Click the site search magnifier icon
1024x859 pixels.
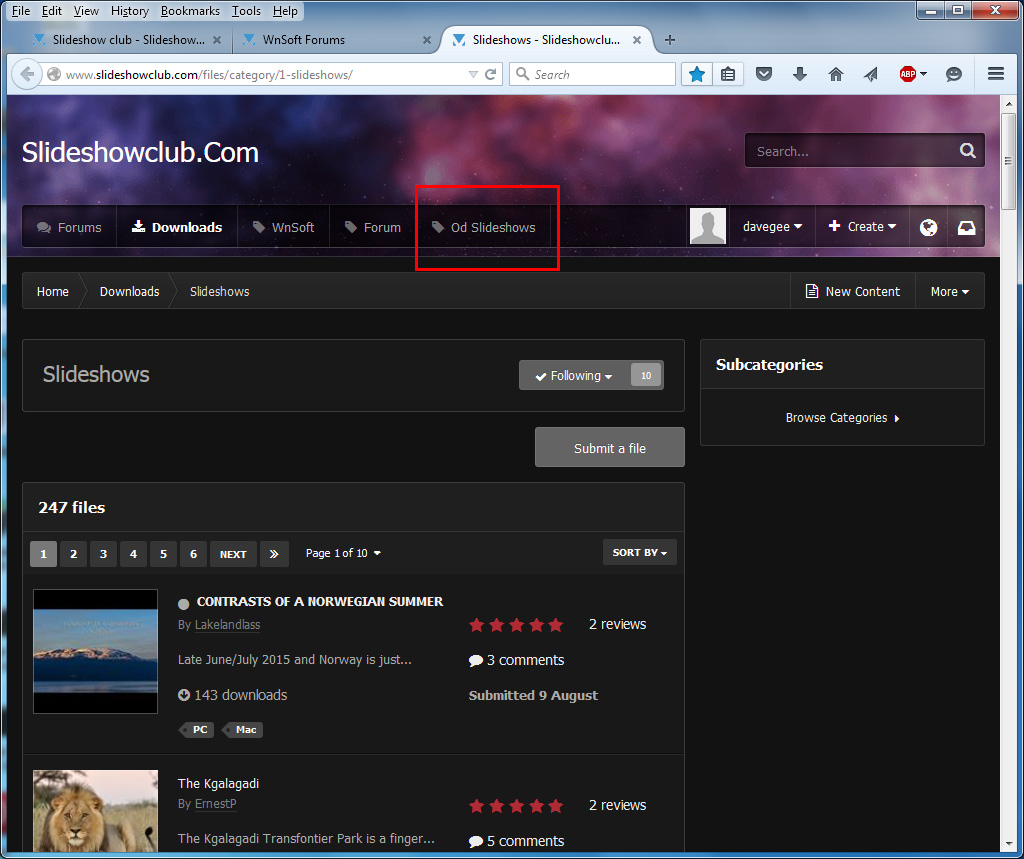pyautogui.click(x=967, y=151)
